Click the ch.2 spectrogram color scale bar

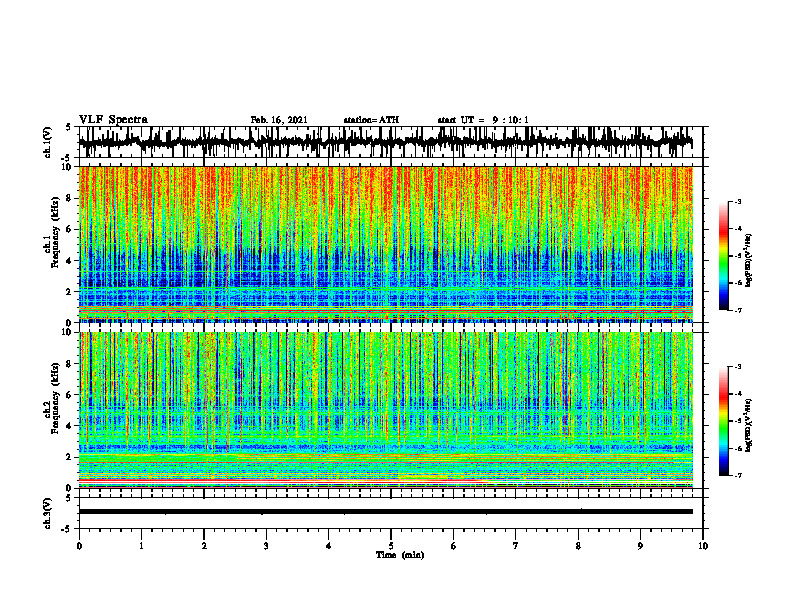coord(723,421)
